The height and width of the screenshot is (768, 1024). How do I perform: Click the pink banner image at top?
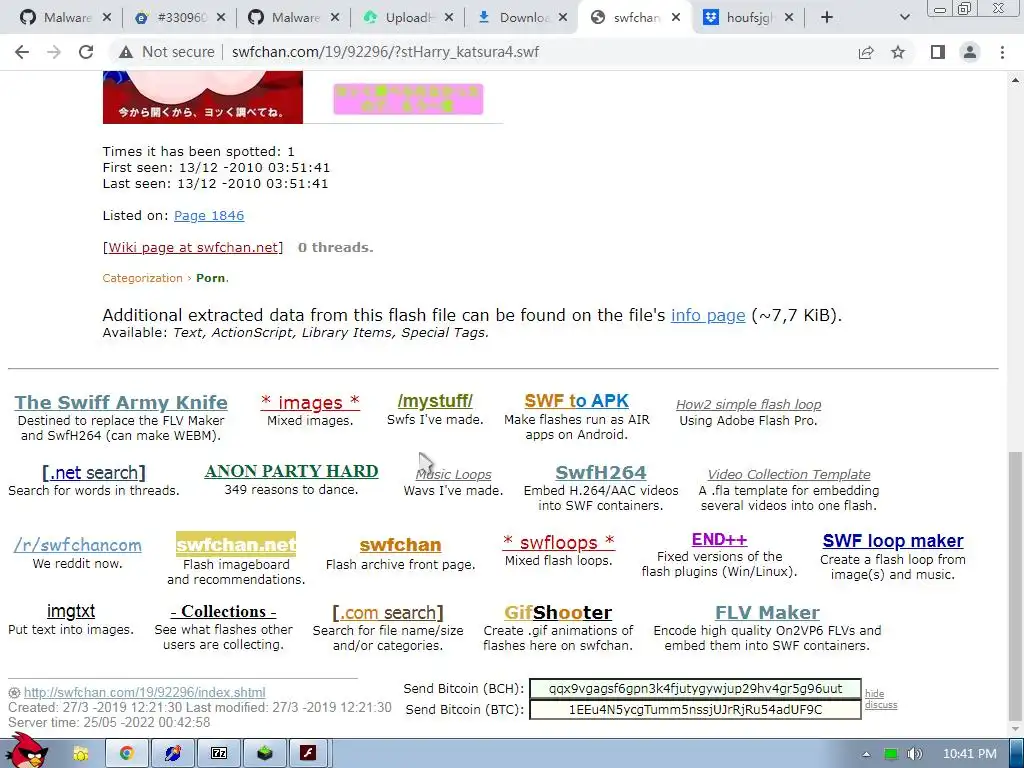408,99
